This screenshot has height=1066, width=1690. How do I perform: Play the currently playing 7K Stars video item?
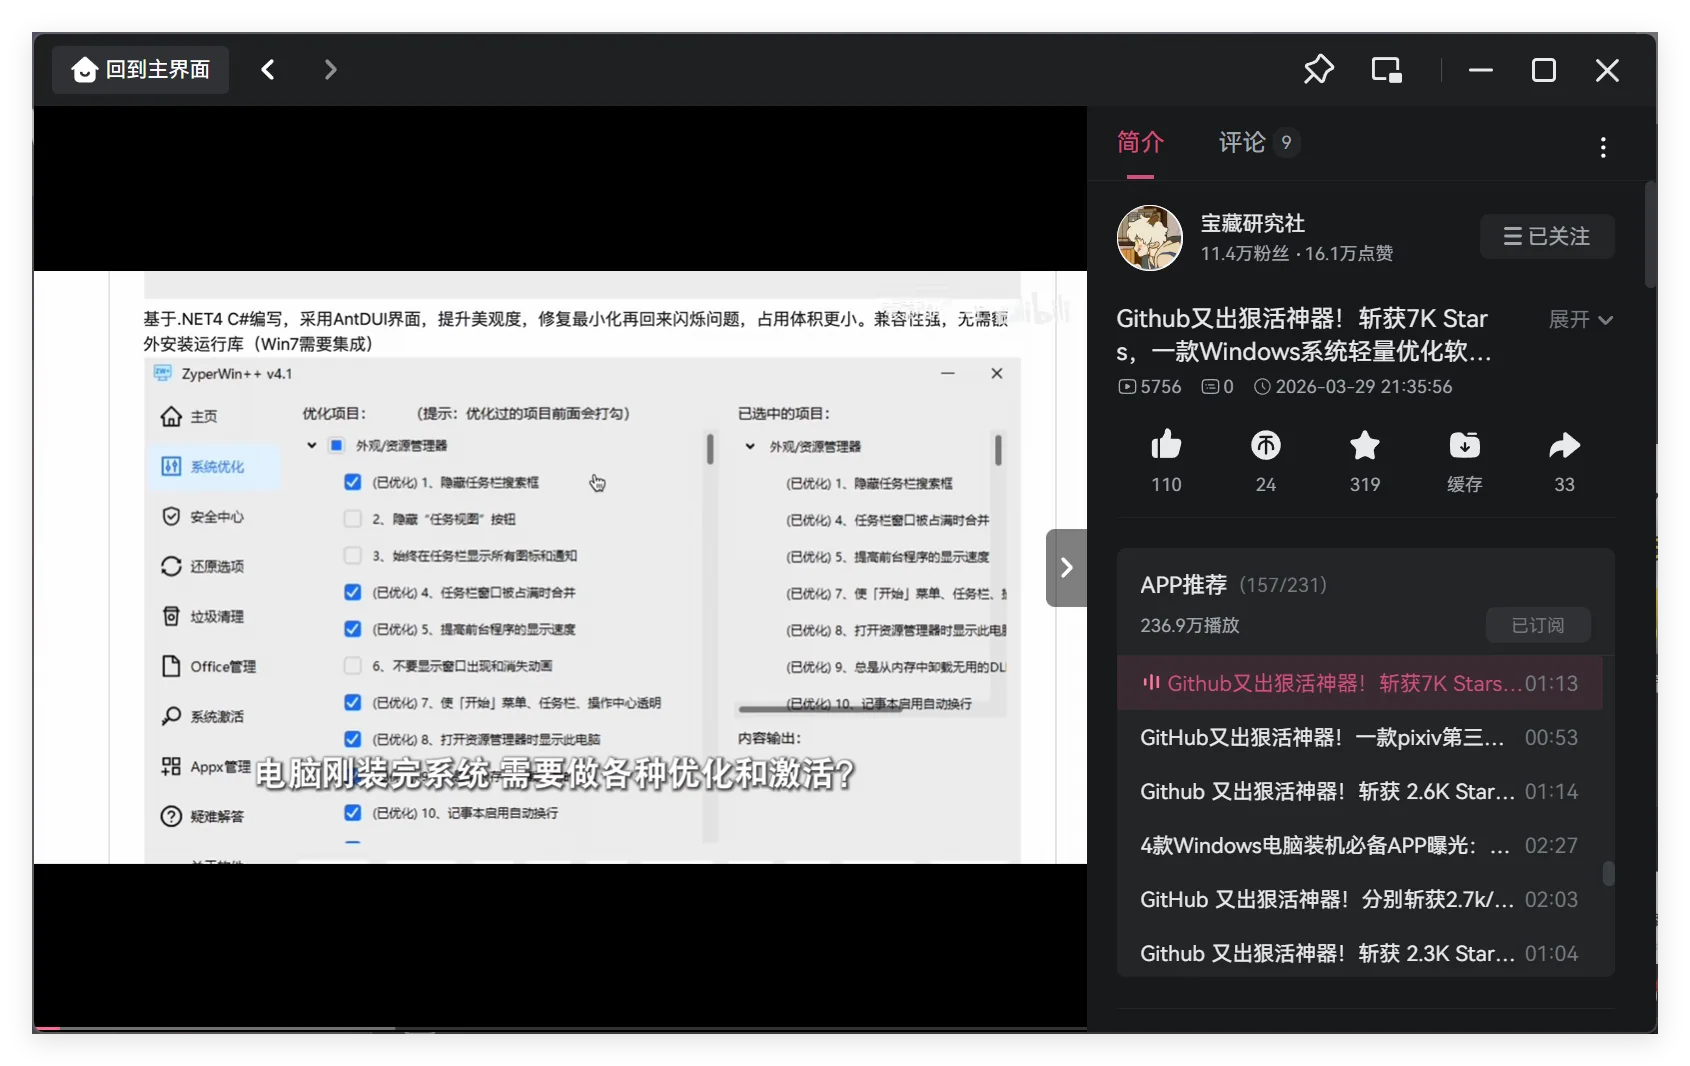pyautogui.click(x=1360, y=684)
